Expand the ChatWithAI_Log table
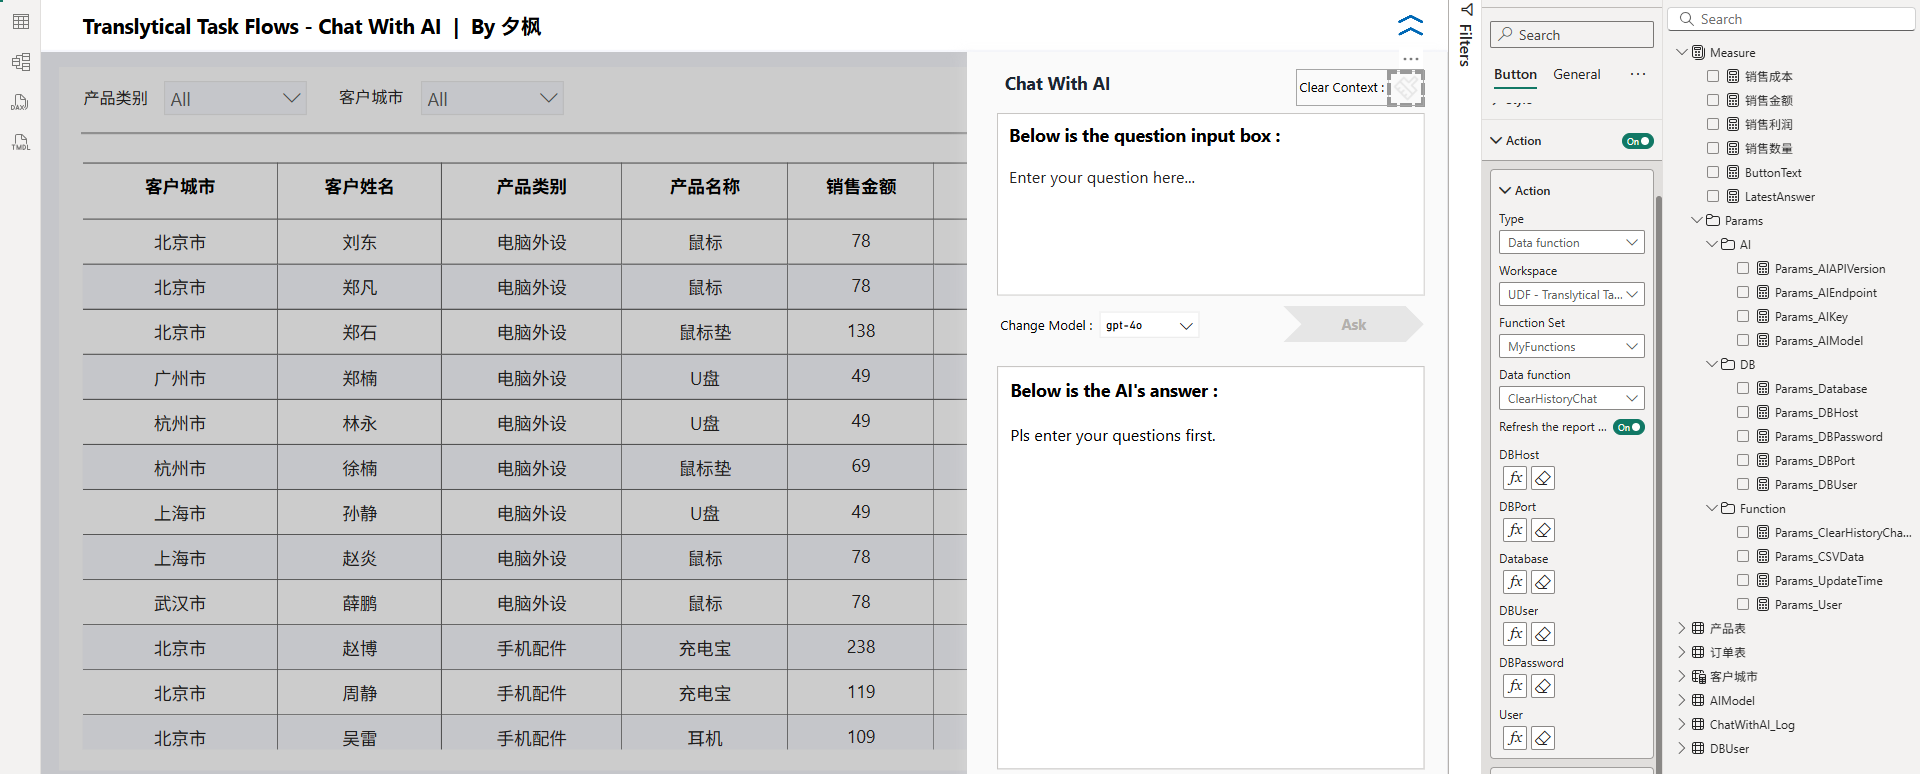This screenshot has height=774, width=1920. [x=1682, y=724]
